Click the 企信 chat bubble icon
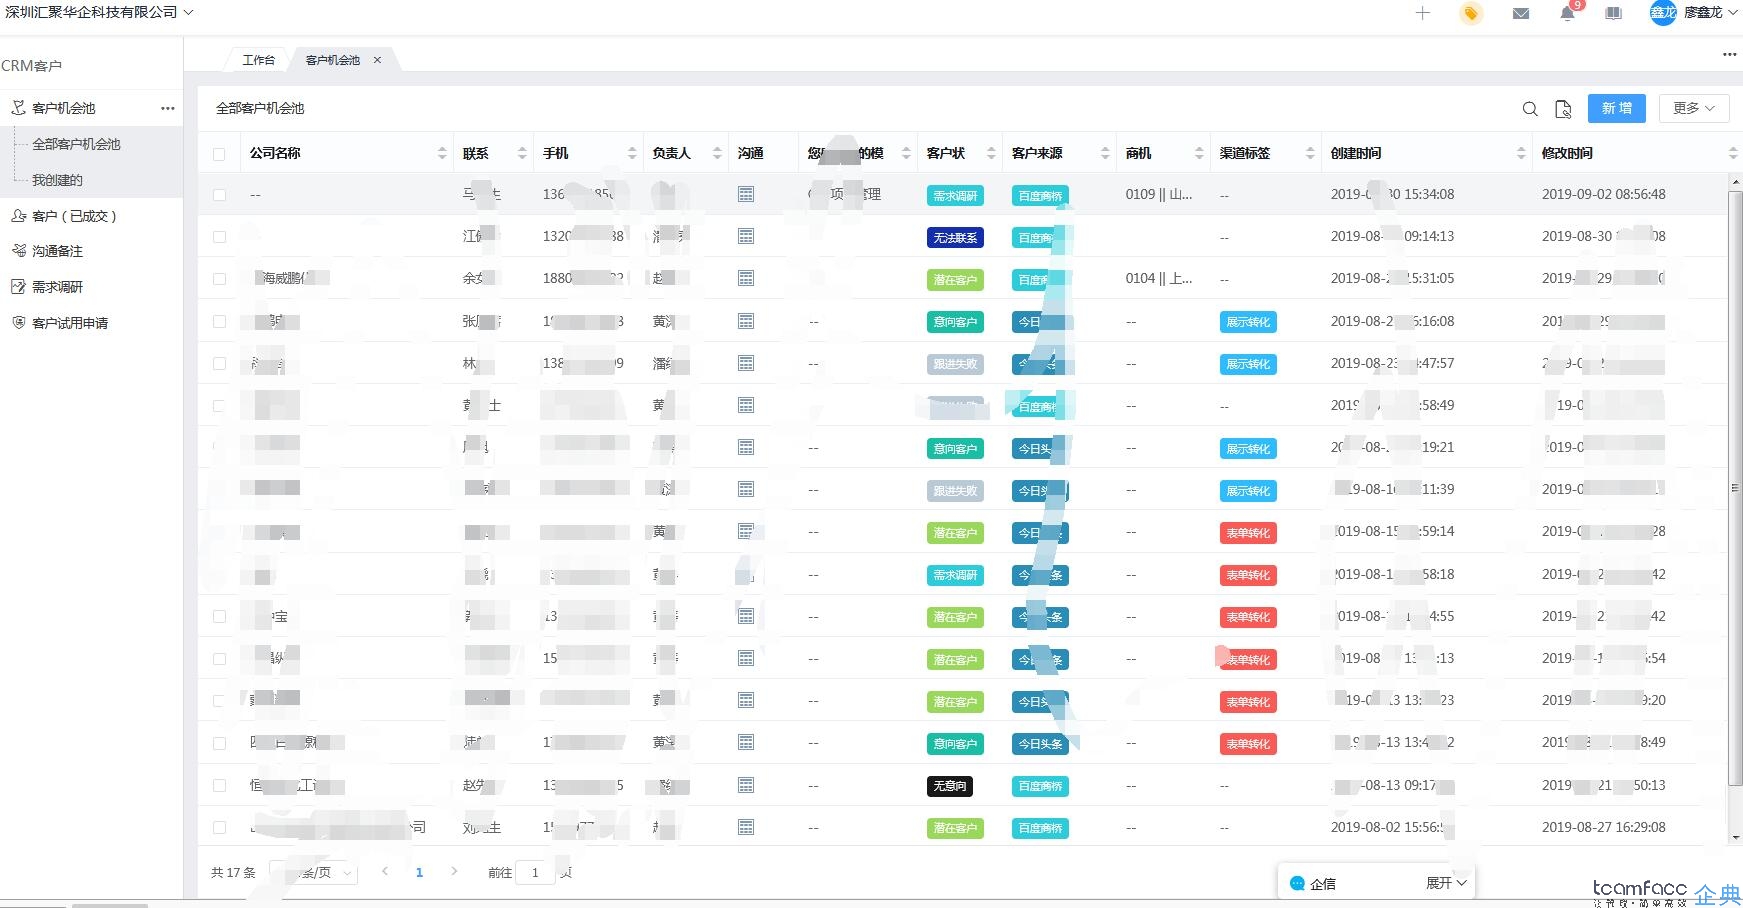This screenshot has width=1743, height=908. point(1297,883)
